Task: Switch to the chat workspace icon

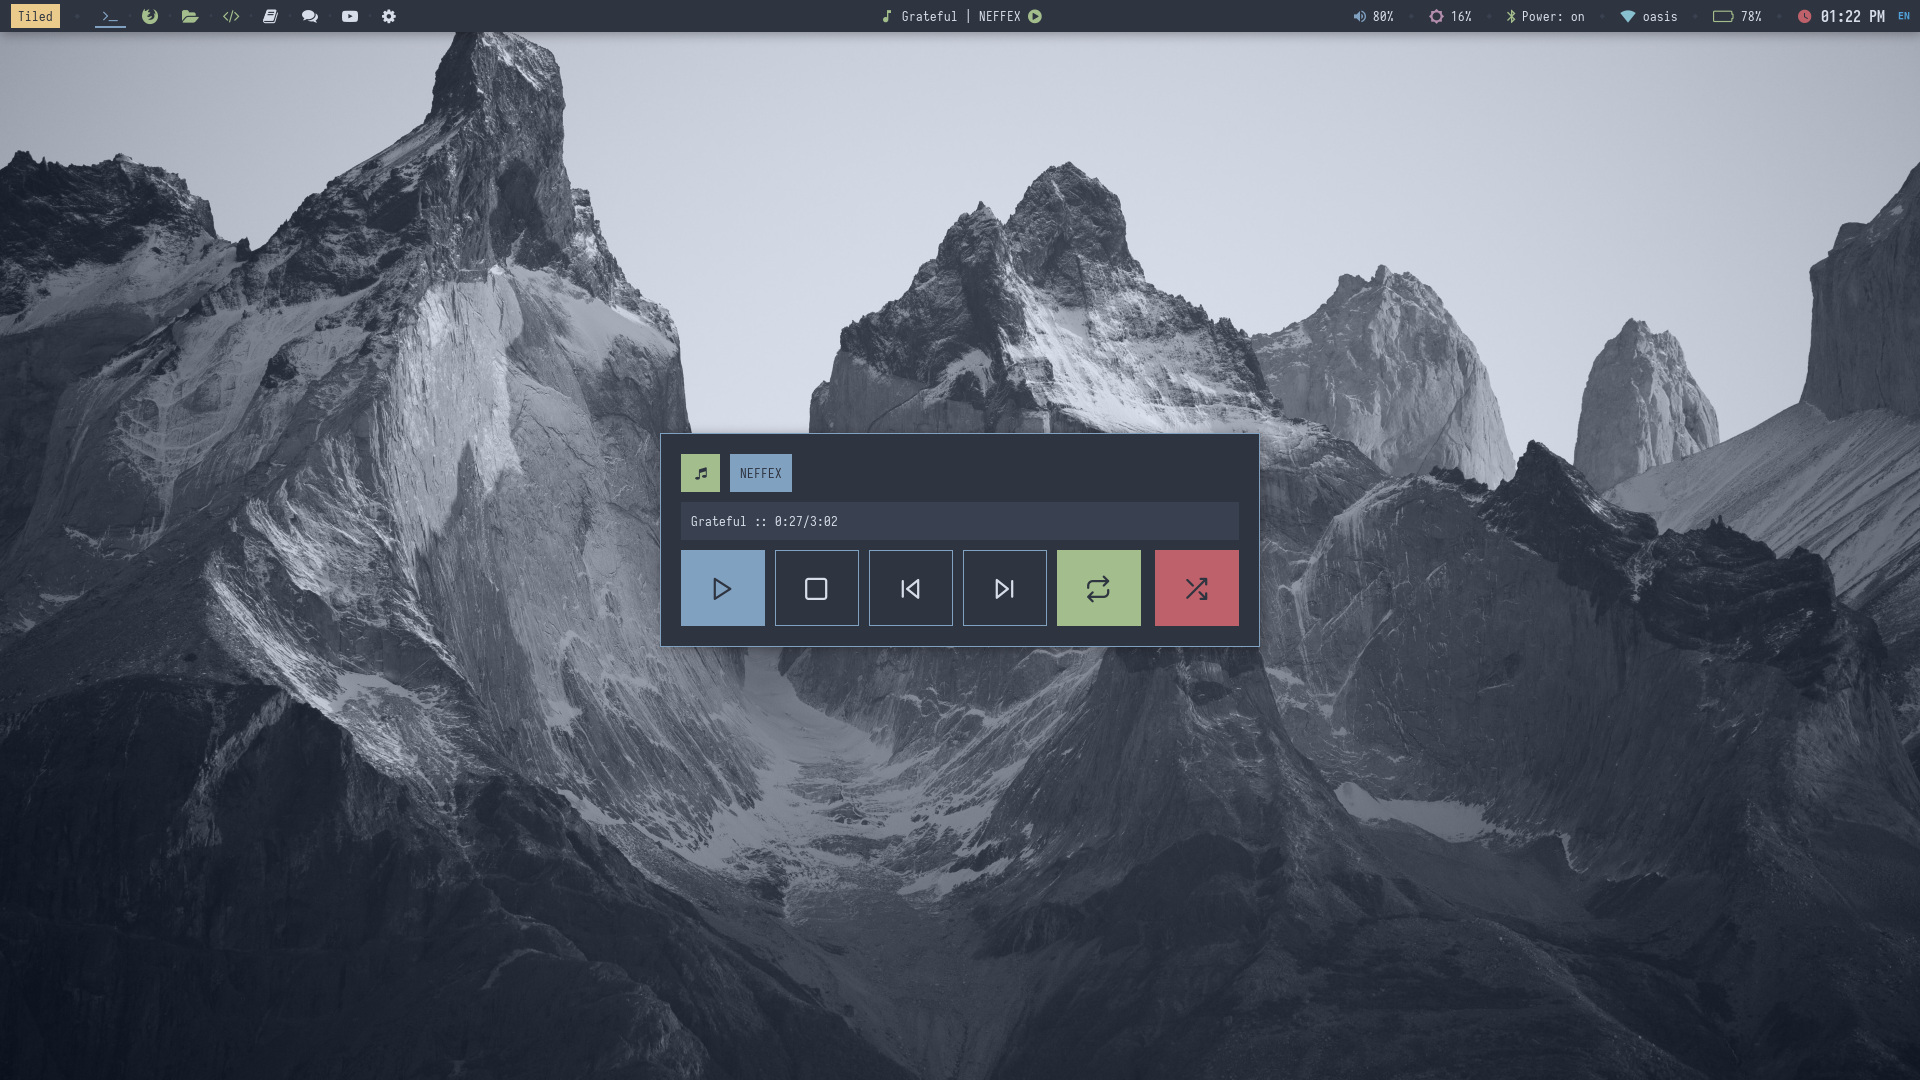Action: click(310, 16)
